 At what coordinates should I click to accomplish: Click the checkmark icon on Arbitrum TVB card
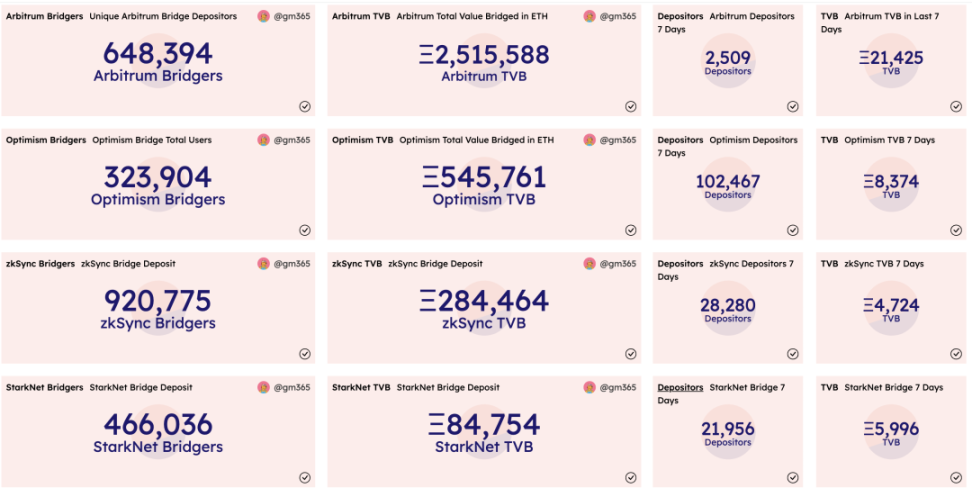coord(630,107)
